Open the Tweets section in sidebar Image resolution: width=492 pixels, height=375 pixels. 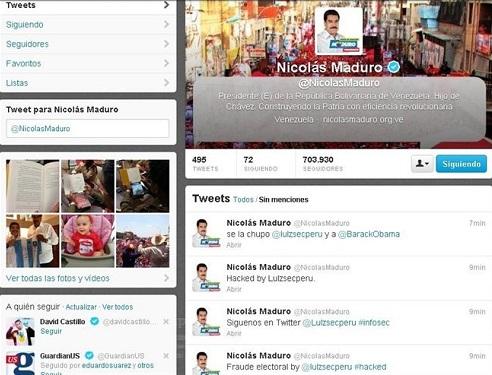click(88, 6)
